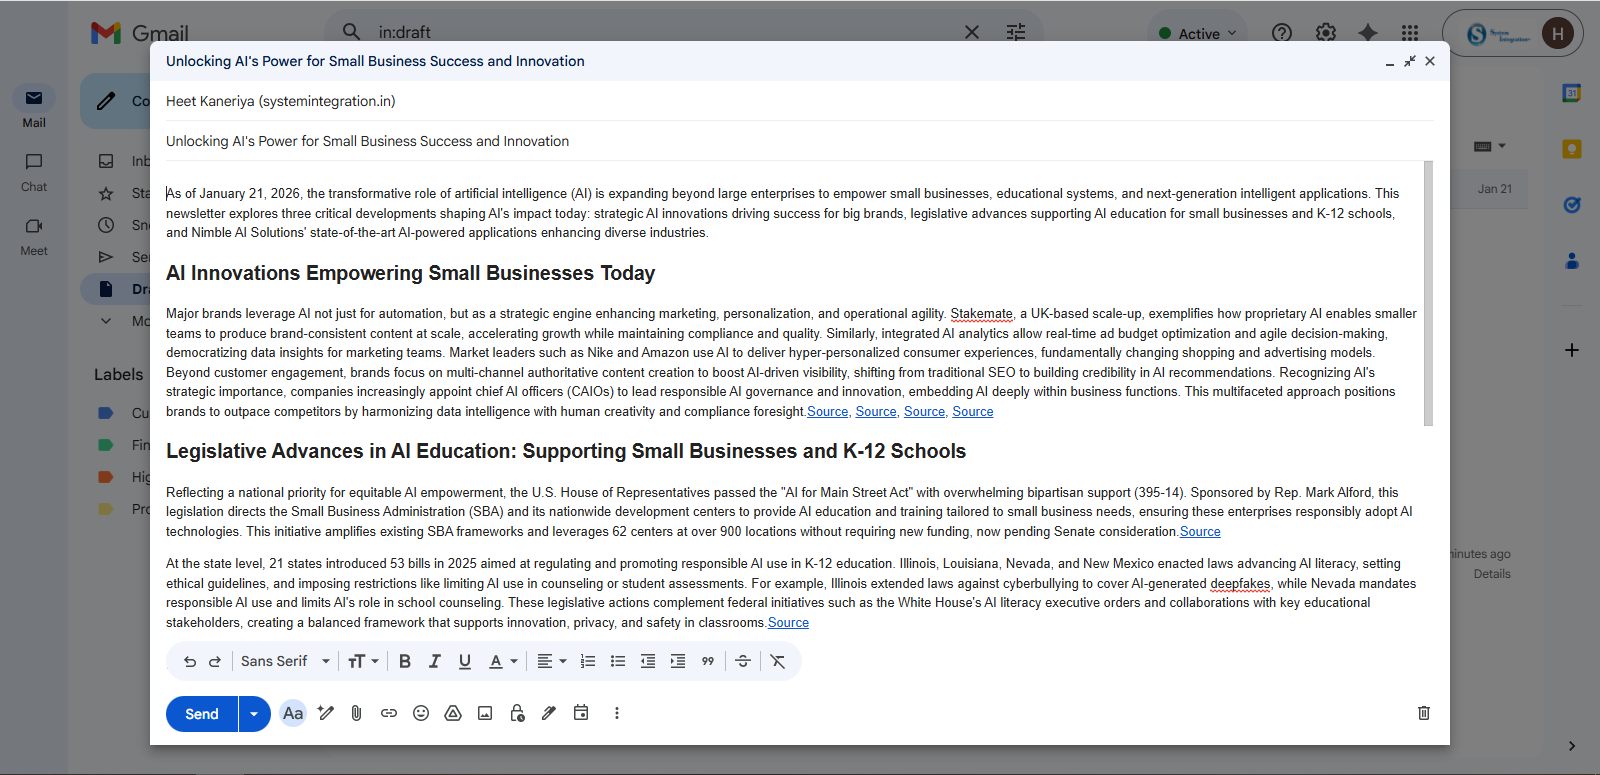Open the text alignment dropdown

[x=551, y=661]
